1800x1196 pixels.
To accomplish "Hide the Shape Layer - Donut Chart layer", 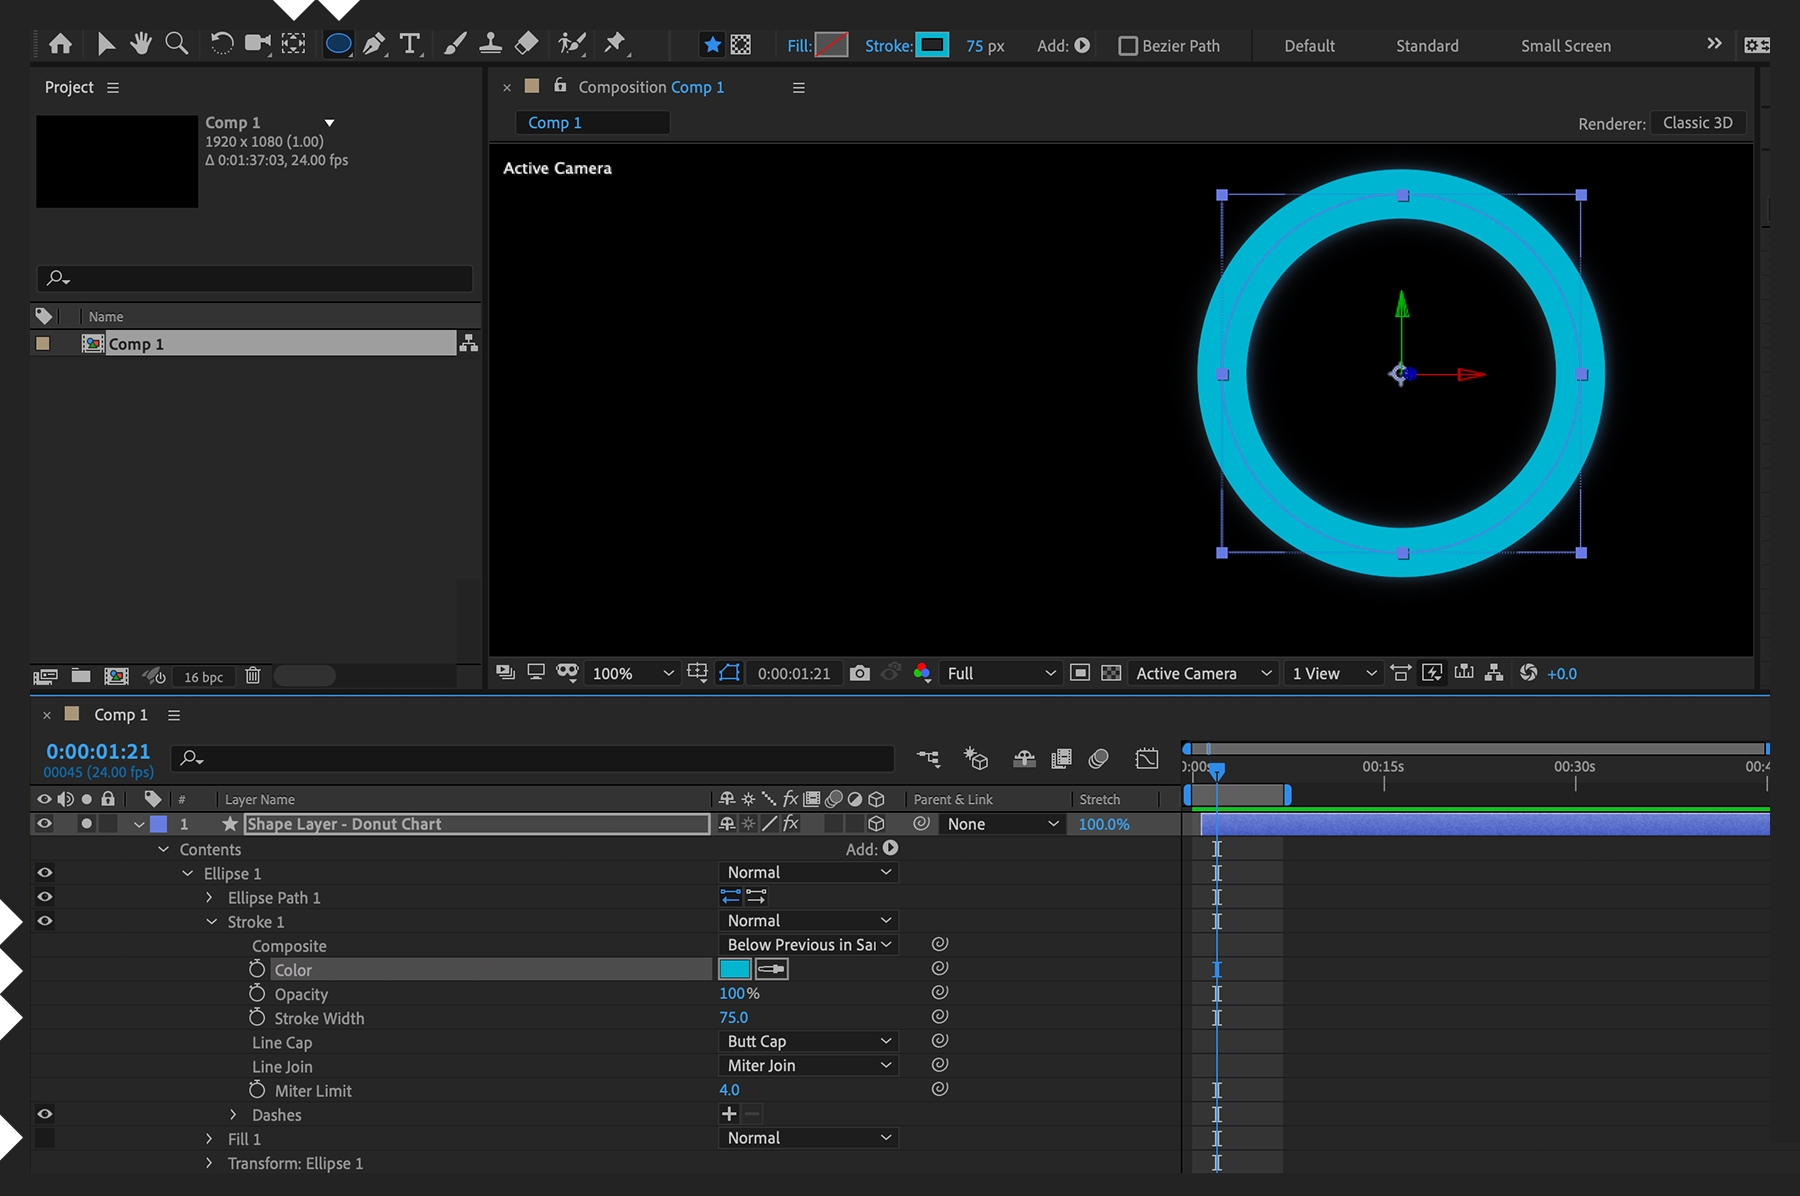I will coord(44,824).
